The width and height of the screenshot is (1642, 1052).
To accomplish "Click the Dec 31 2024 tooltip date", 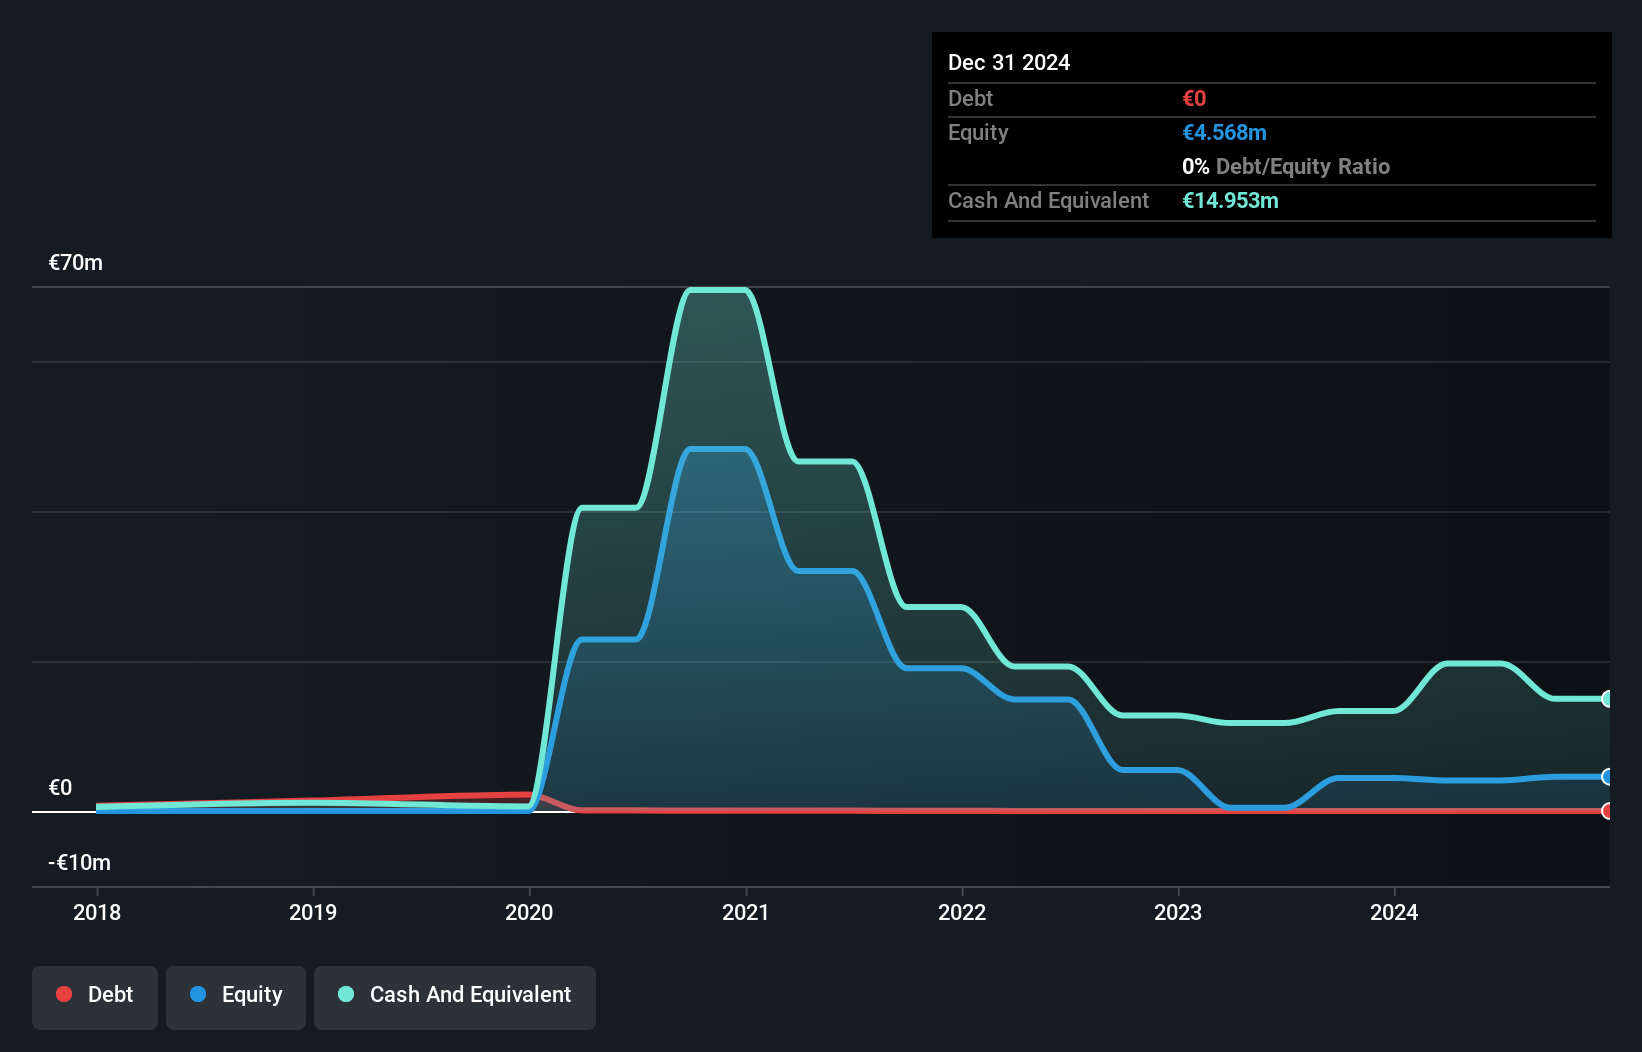I will pos(1009,62).
